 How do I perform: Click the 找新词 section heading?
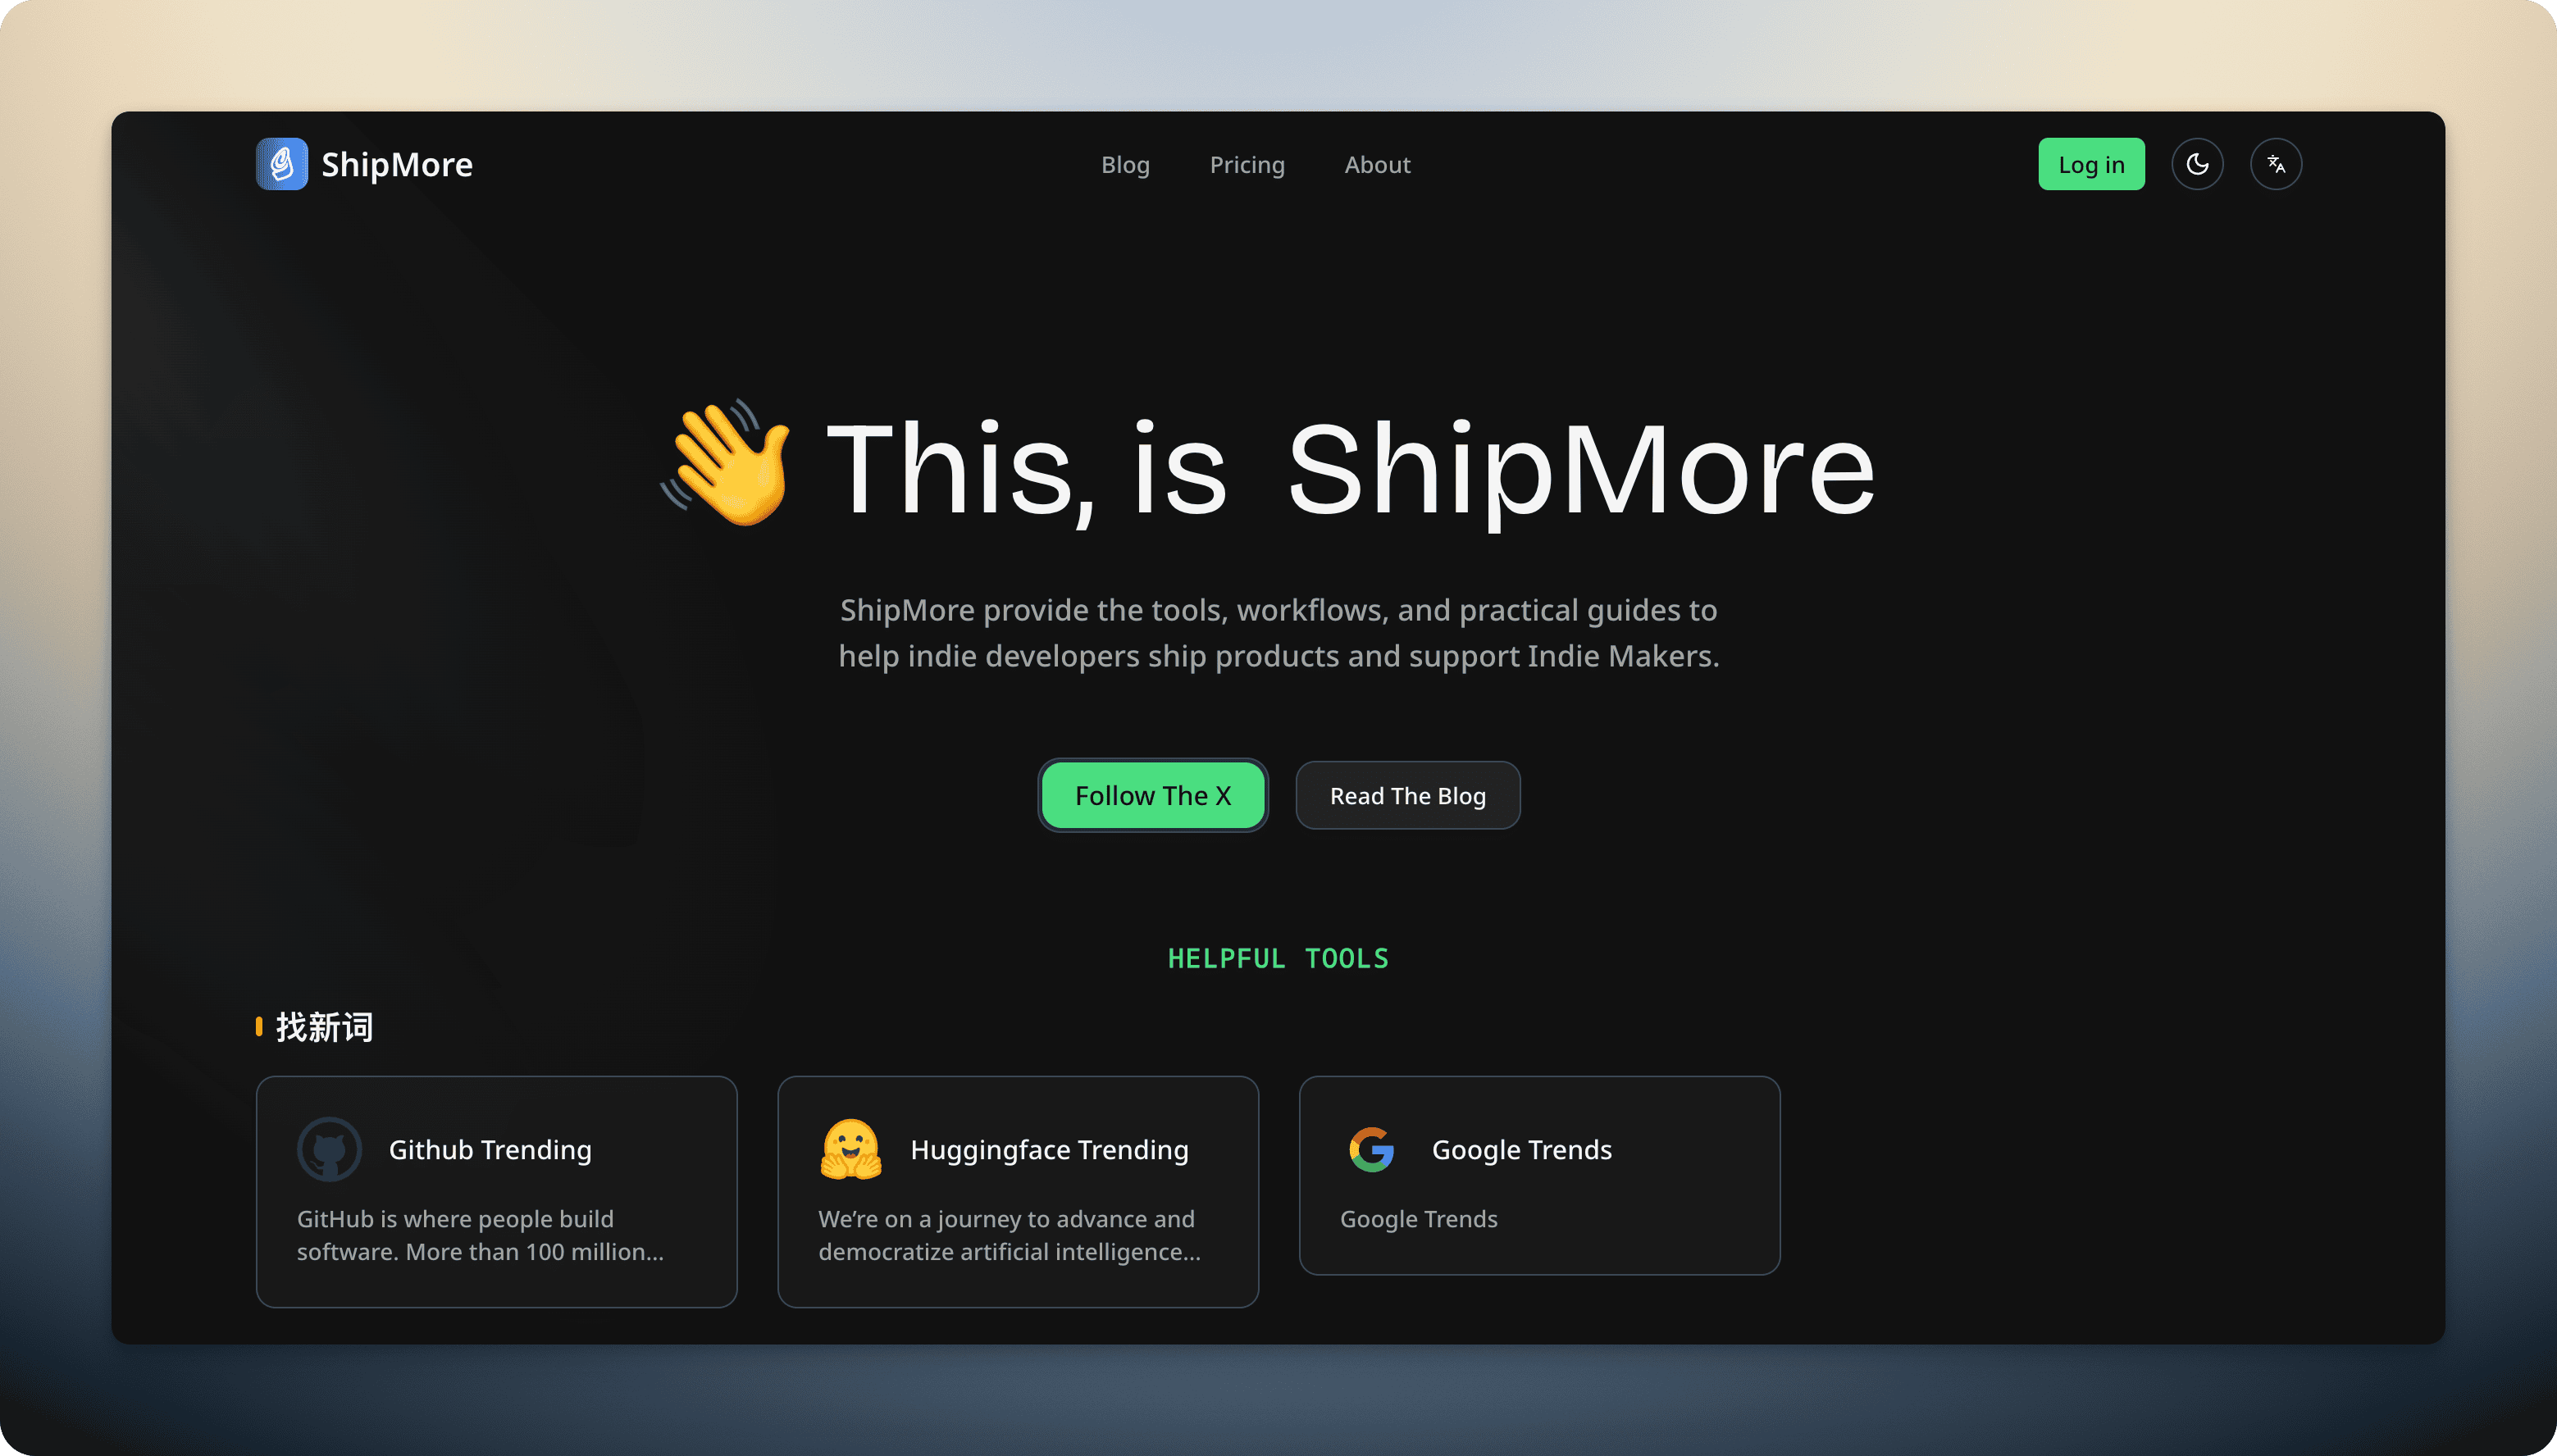click(x=322, y=1026)
